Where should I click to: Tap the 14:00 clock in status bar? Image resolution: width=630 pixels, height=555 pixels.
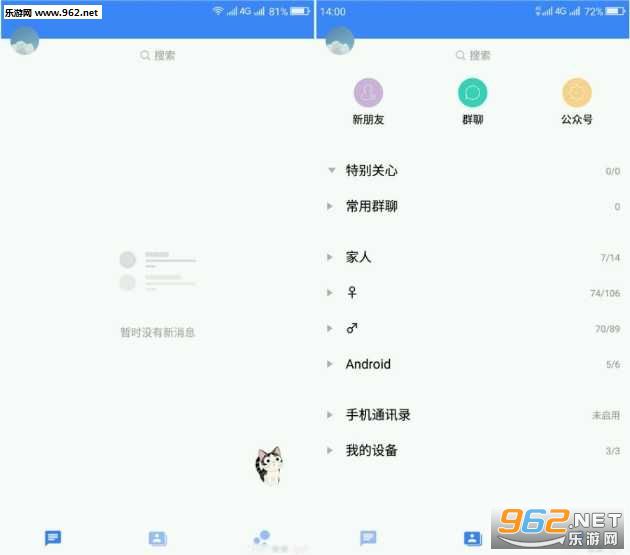[x=333, y=12]
